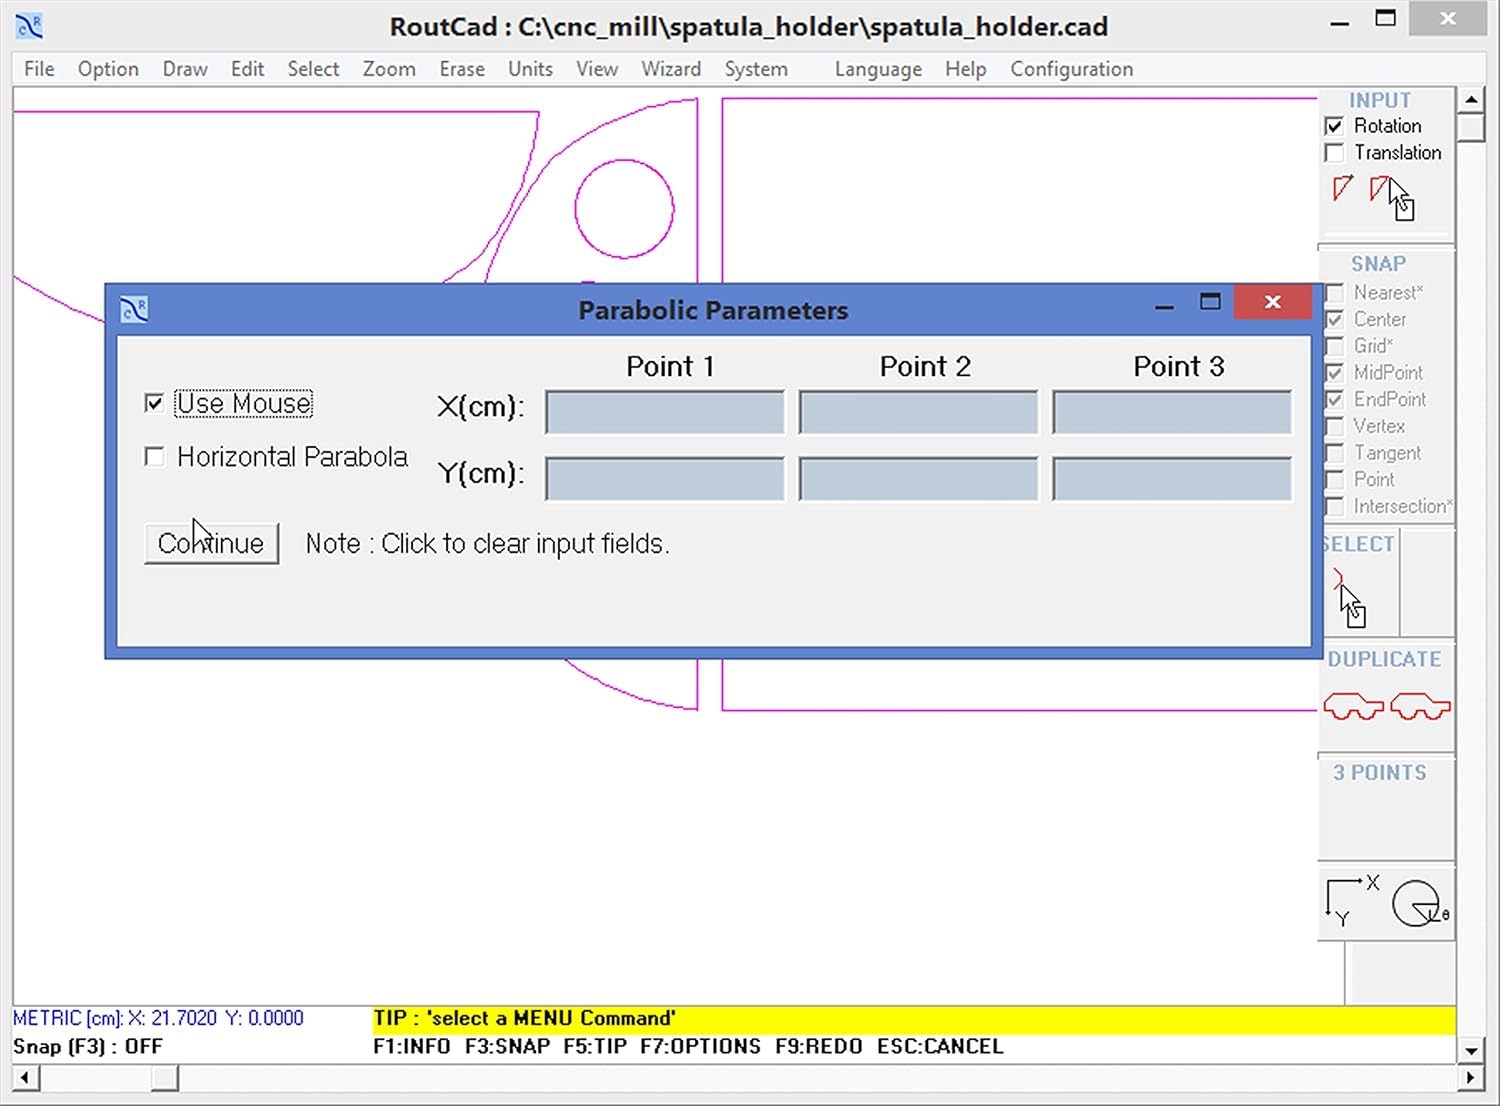Uncheck Use Mouse in Parabolic Parameters
Image resolution: width=1500 pixels, height=1106 pixels.
point(154,402)
